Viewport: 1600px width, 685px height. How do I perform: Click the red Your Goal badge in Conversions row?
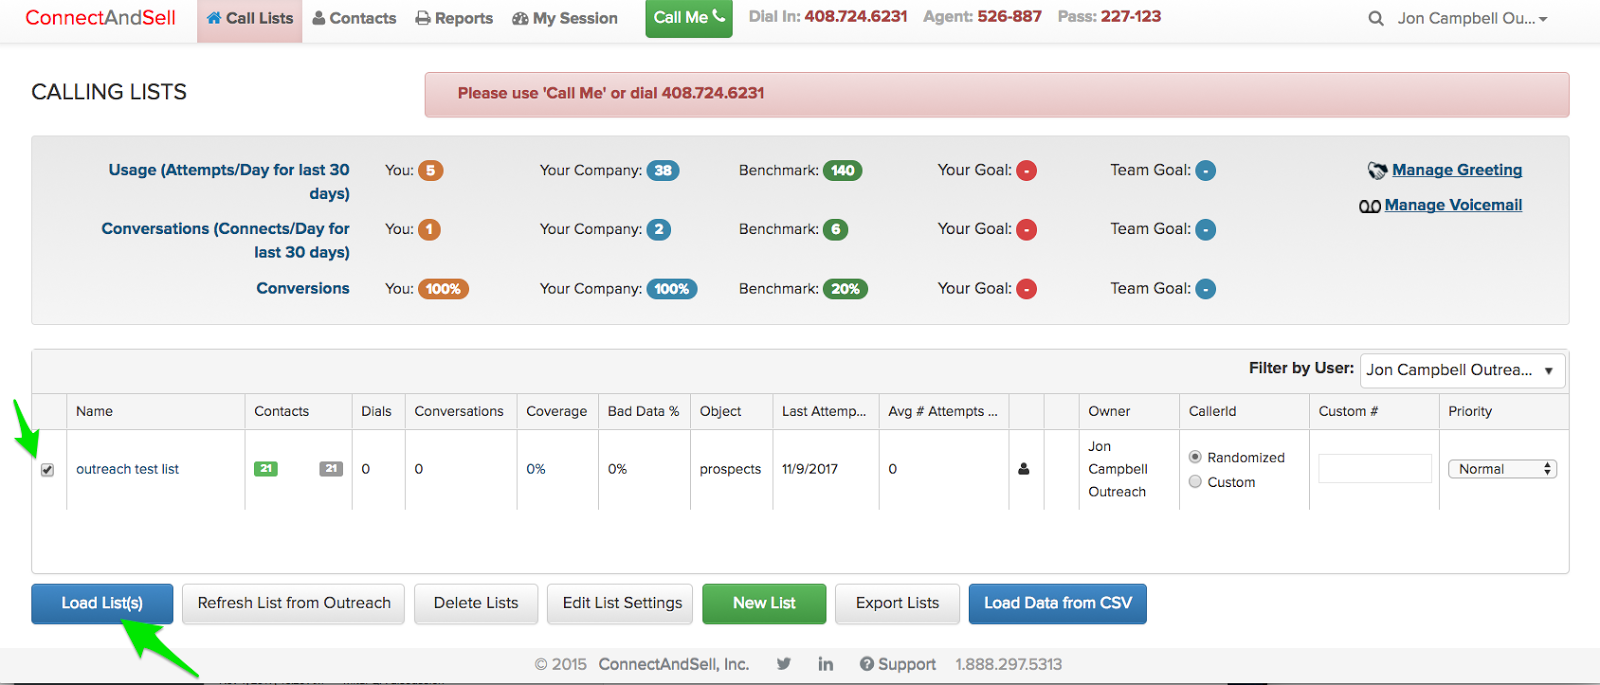[x=1026, y=289]
